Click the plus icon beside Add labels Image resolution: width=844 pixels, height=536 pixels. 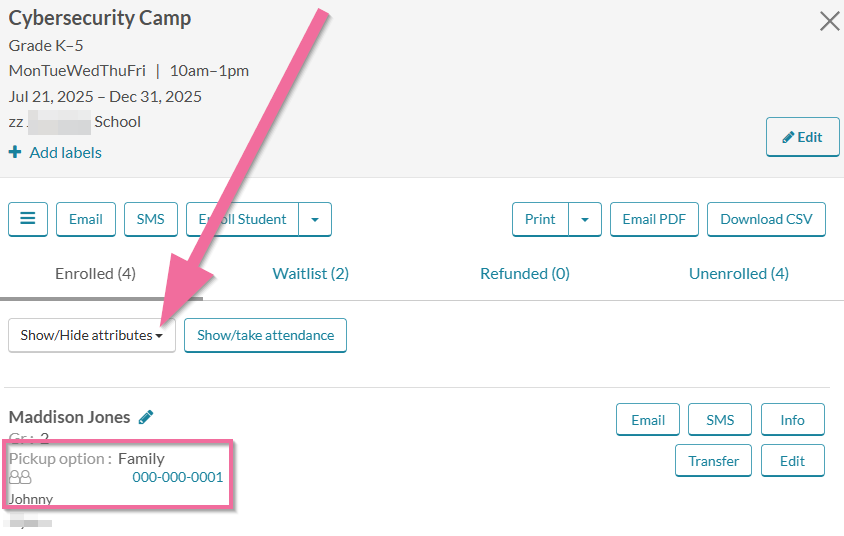point(15,152)
